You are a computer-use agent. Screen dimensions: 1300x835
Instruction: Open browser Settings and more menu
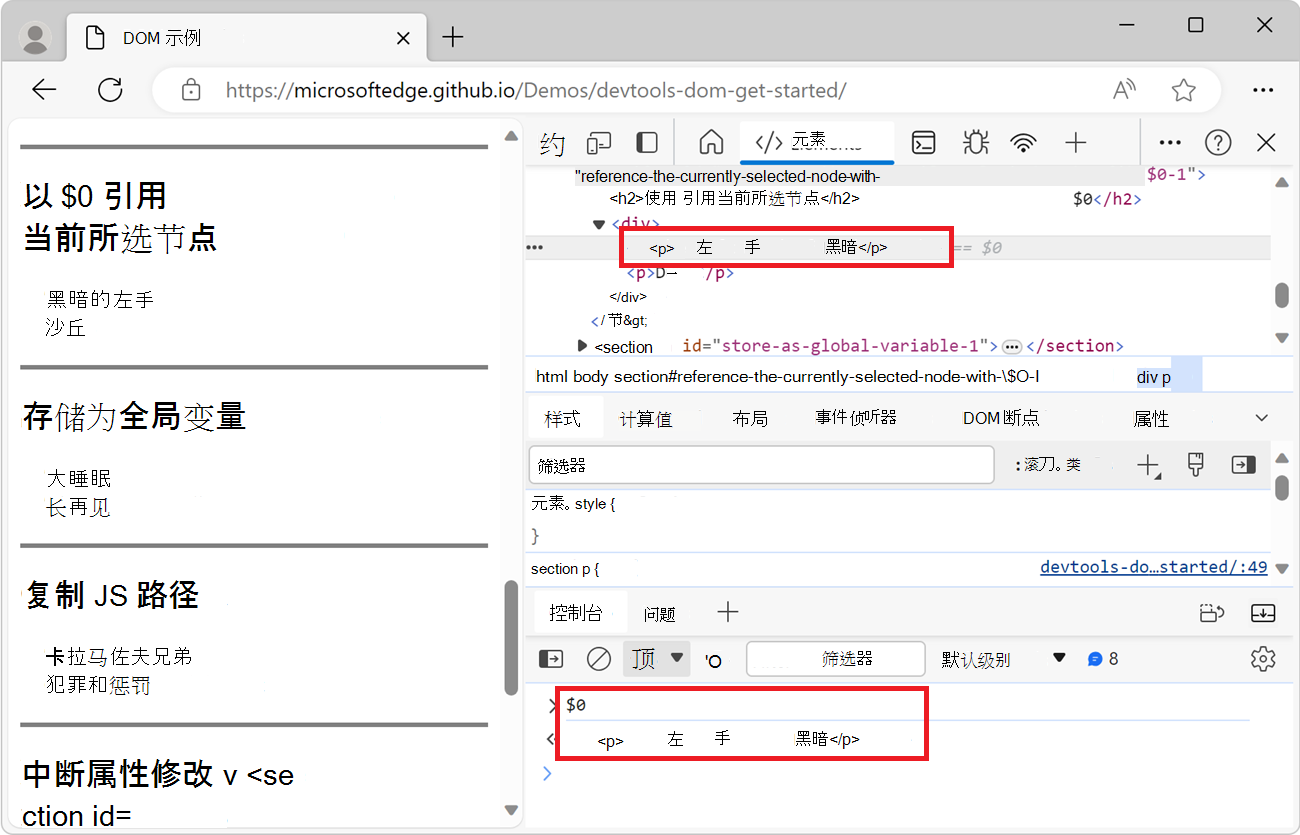click(1263, 90)
